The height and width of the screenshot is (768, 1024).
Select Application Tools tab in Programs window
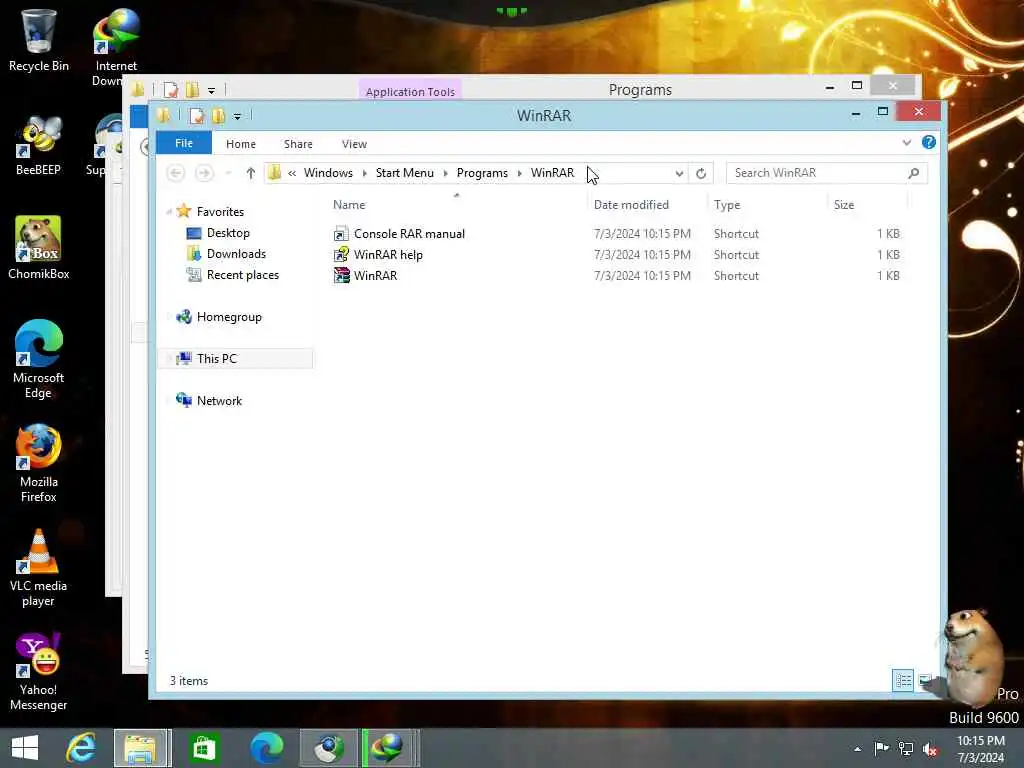coord(410,91)
